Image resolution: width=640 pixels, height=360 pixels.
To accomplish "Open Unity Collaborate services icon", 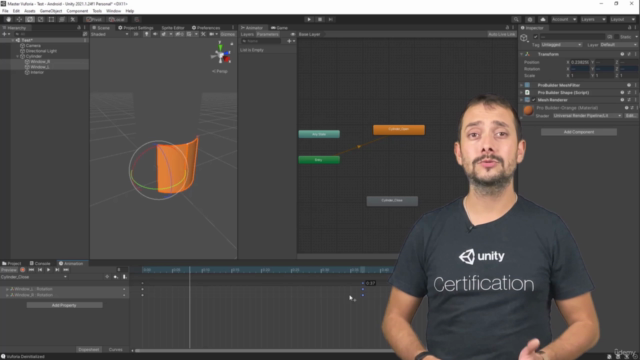I will coord(530,19).
